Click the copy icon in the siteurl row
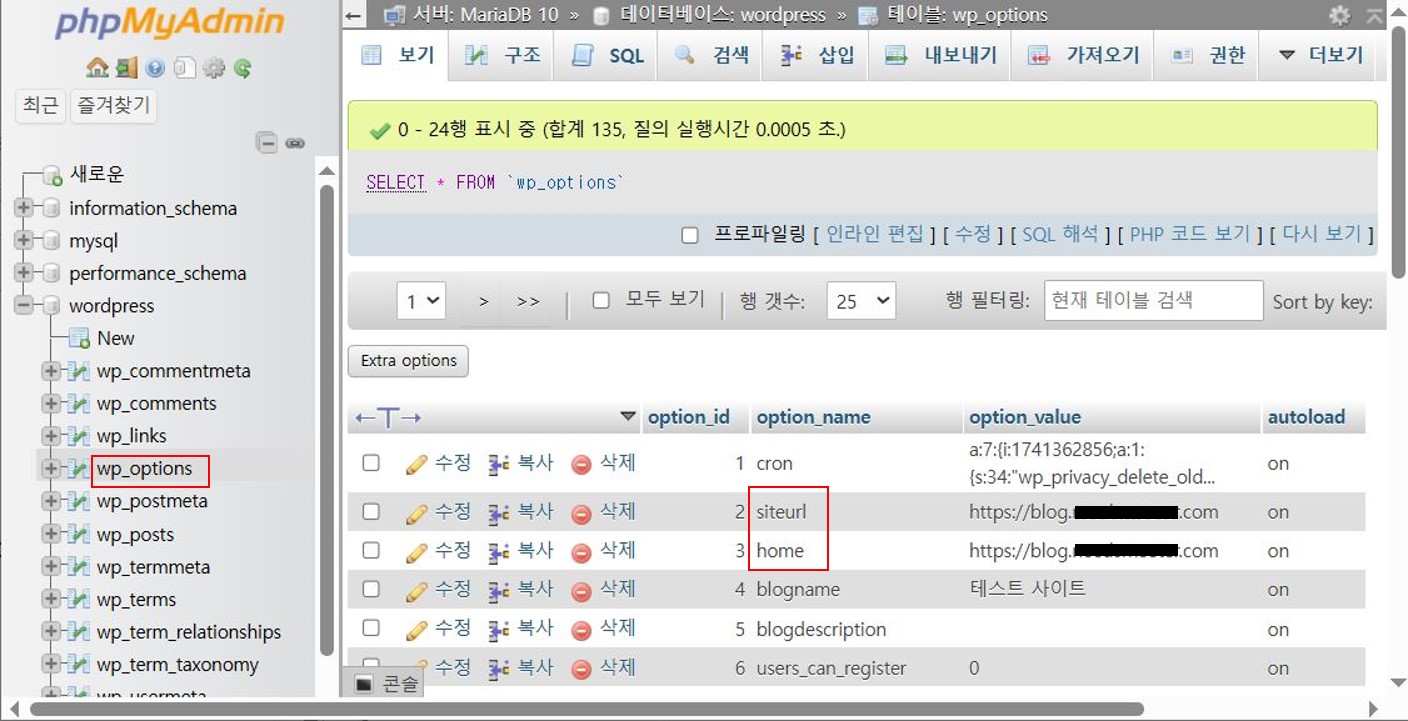The image size is (1408, 721). pos(499,513)
